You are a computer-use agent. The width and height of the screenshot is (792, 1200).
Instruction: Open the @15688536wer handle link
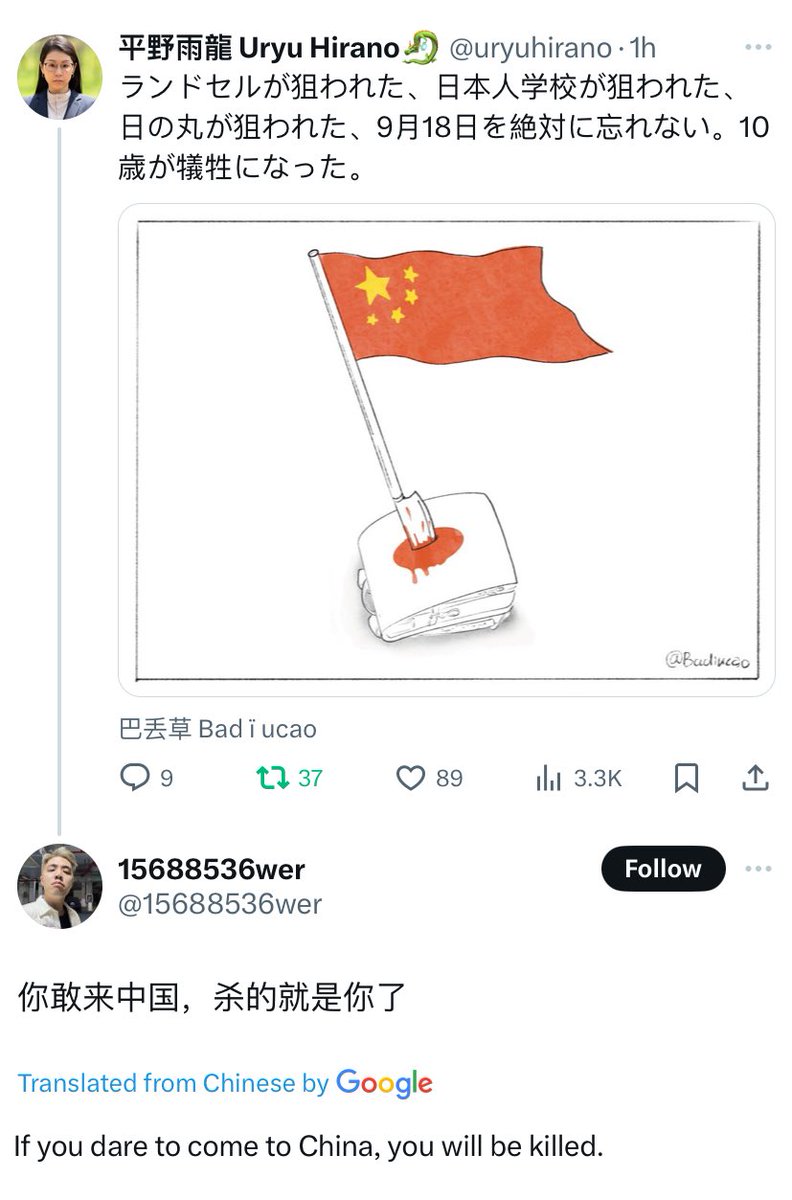tap(220, 904)
